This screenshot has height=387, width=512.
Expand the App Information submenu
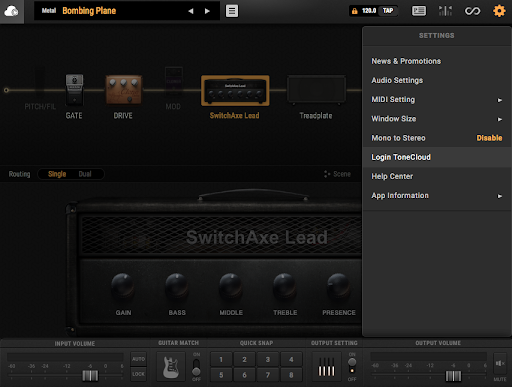coord(437,196)
